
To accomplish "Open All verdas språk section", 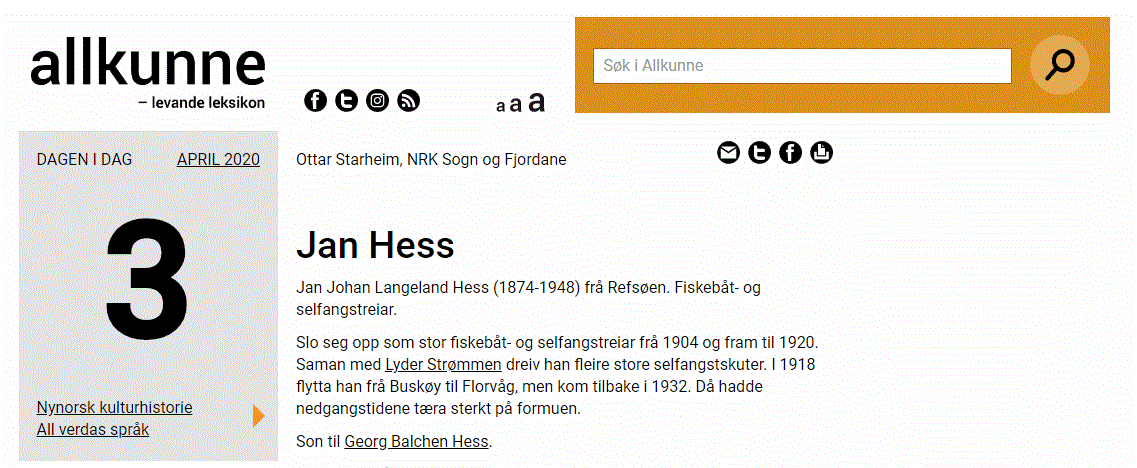I will click(x=93, y=429).
